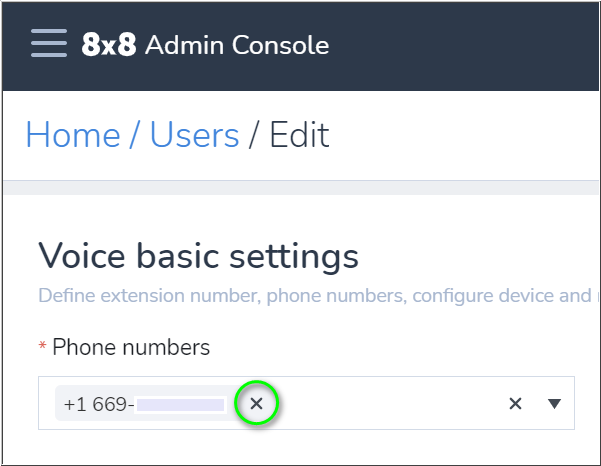
Task: Click the gray divider bar below breadcrumbs
Action: pos(301,187)
